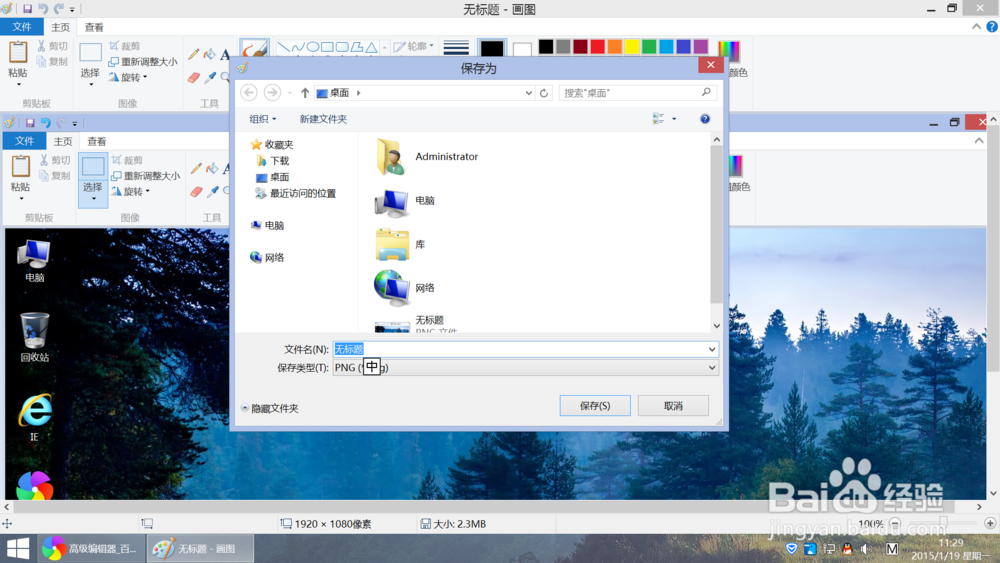
Task: Toggle 隐藏文件夹 at dialog bottom
Action: 270,408
